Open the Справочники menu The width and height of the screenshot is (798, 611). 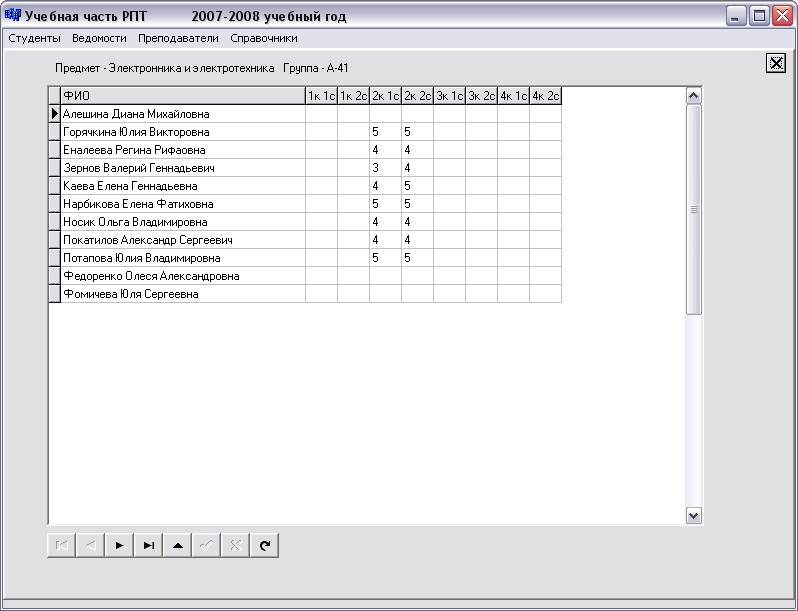pos(264,38)
